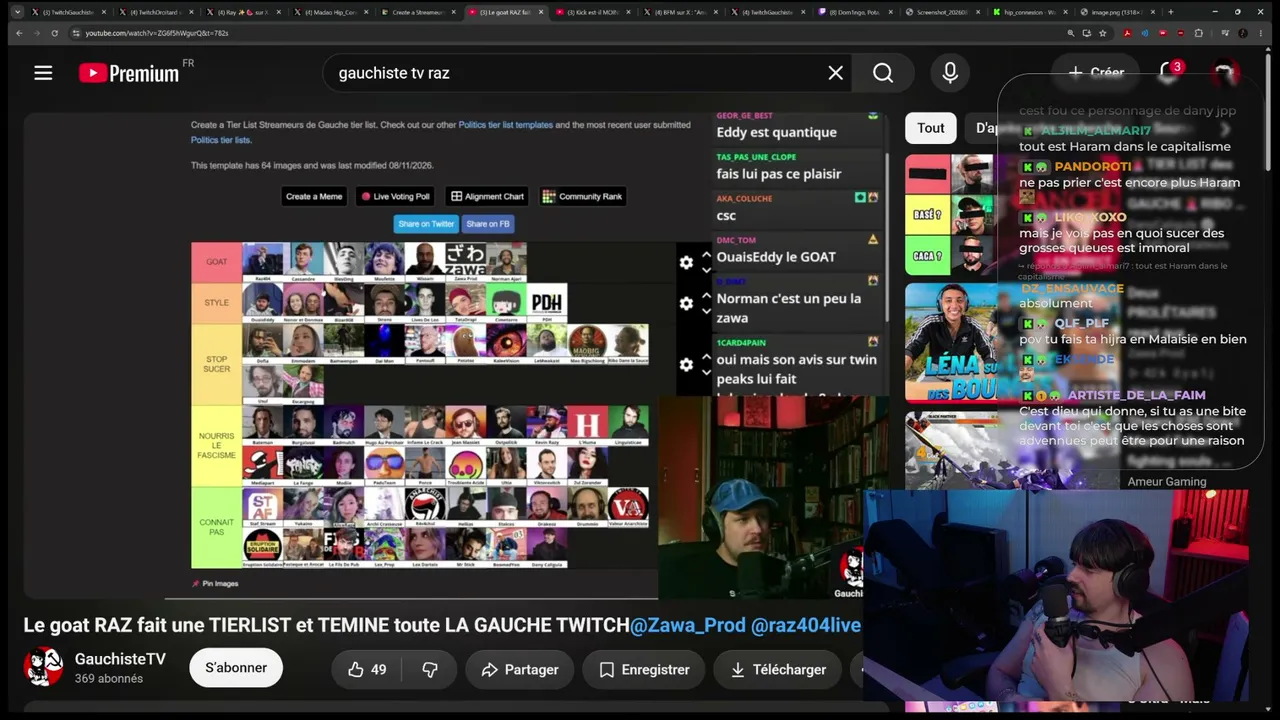
Task: Open the Alignment Chart
Action: click(x=487, y=196)
